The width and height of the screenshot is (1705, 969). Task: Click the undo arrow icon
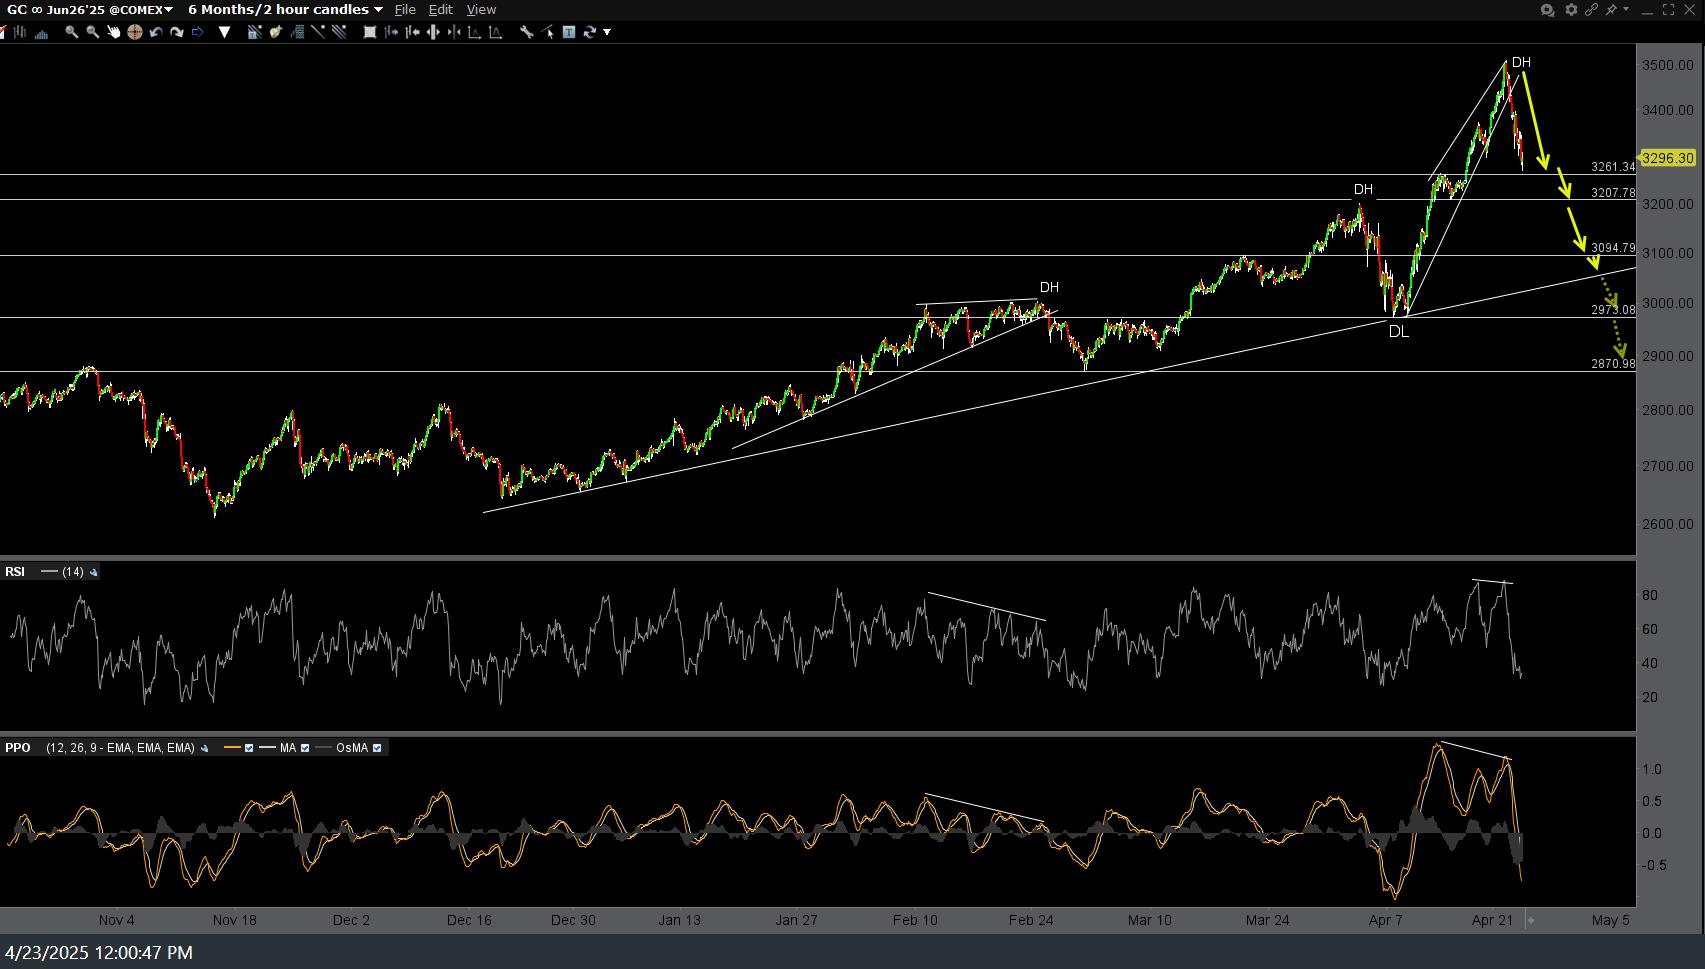point(155,32)
